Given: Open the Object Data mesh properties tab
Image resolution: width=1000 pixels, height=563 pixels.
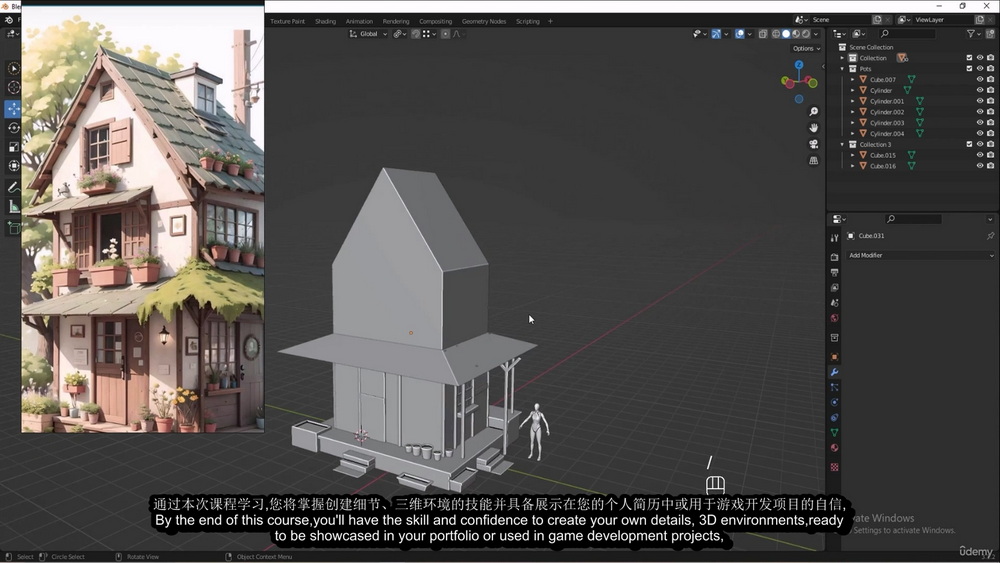Looking at the screenshot, I should (834, 433).
